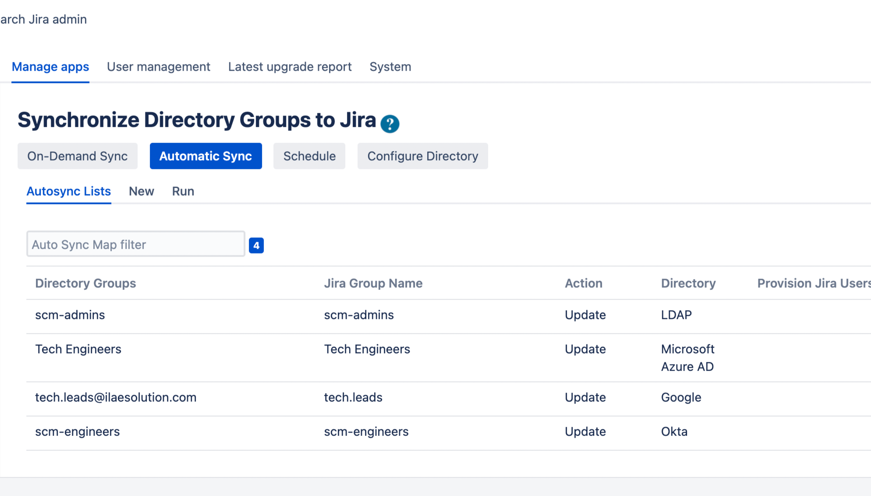
Task: Select the scm-engineers directory group row
Action: (x=77, y=432)
